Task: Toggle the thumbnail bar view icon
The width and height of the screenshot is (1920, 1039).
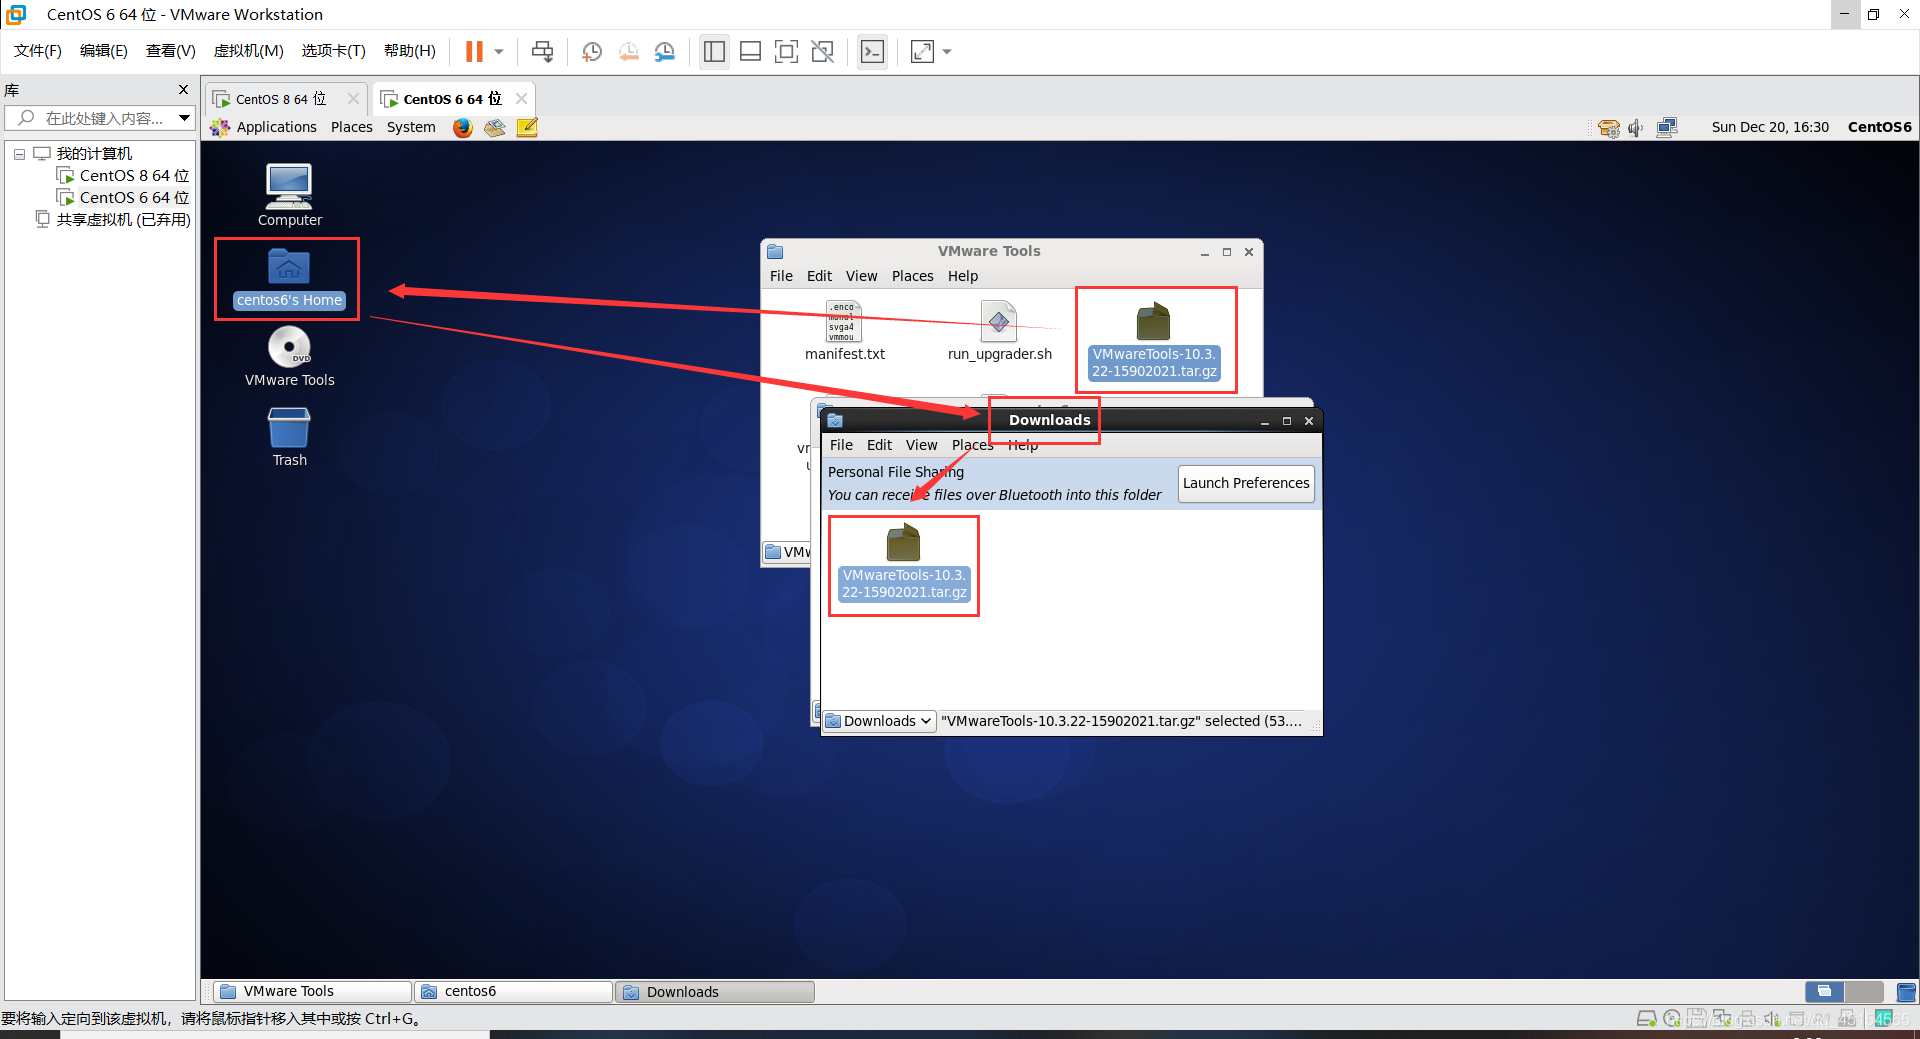Action: tap(751, 52)
